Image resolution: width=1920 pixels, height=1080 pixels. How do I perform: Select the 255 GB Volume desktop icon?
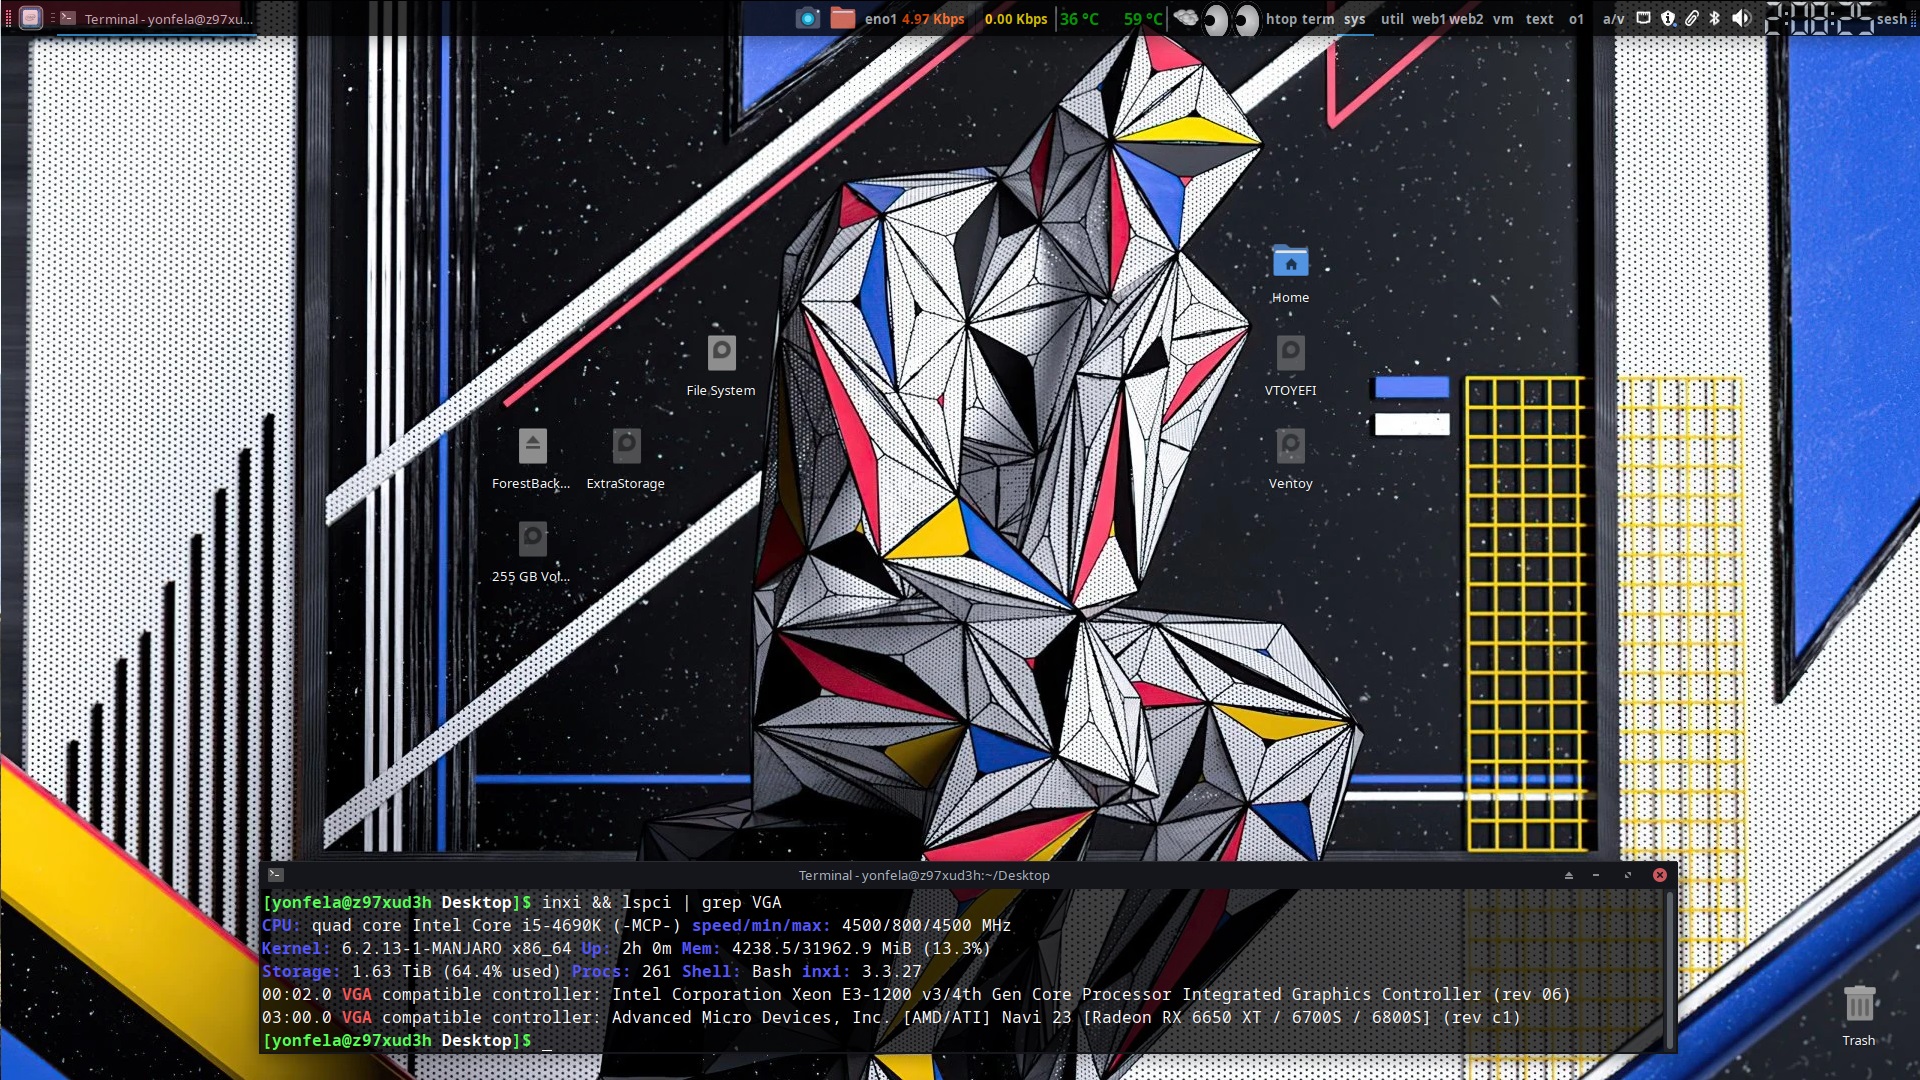(532, 552)
